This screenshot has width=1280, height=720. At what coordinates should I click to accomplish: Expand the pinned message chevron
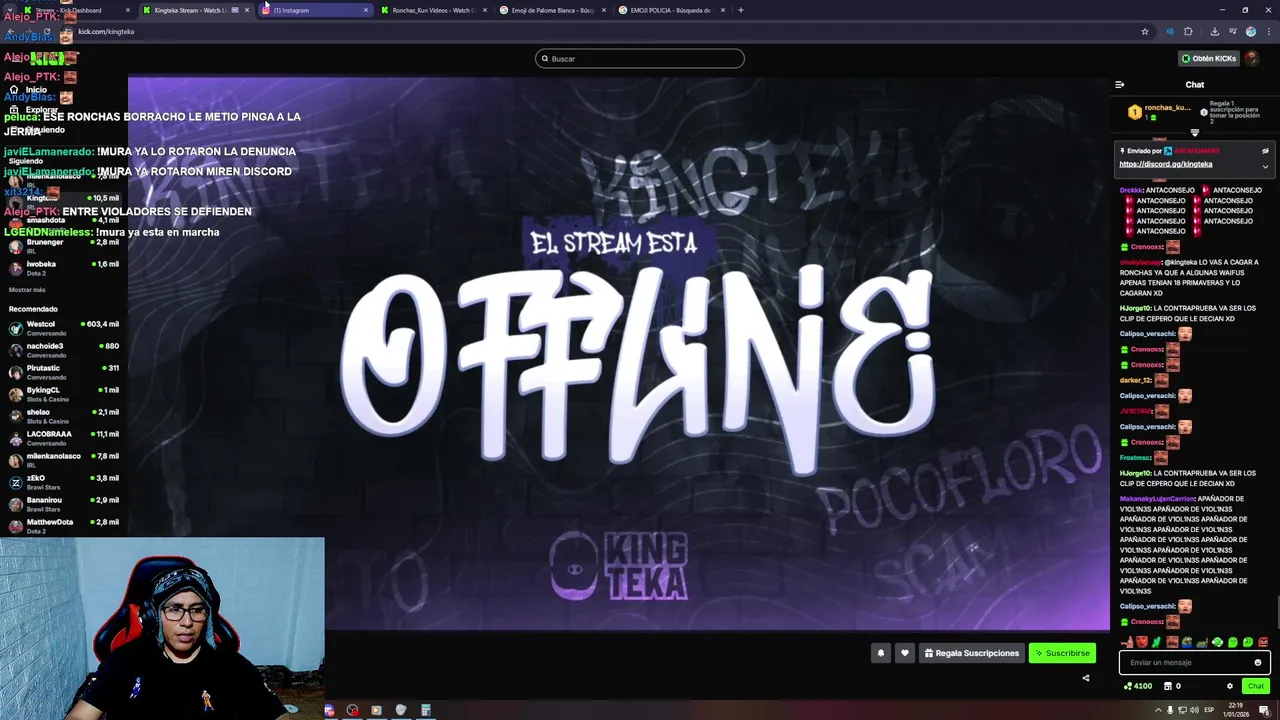1265,167
